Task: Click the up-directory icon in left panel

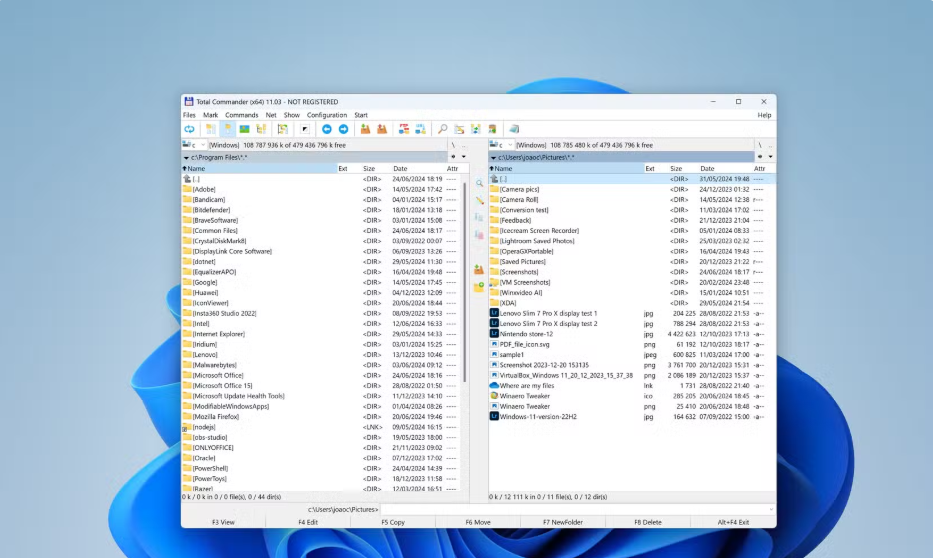Action: 187,178
